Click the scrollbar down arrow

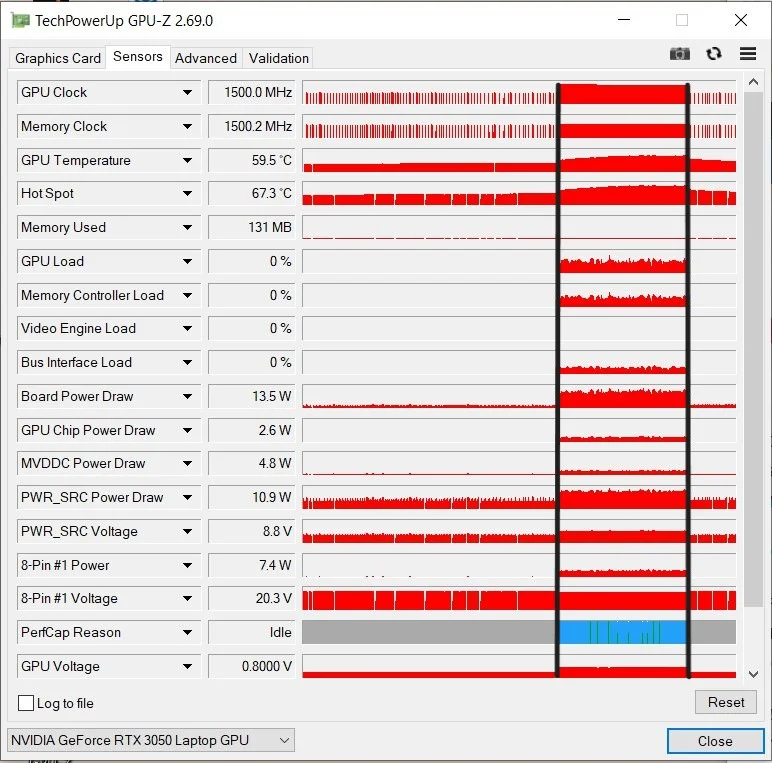pyautogui.click(x=753, y=674)
